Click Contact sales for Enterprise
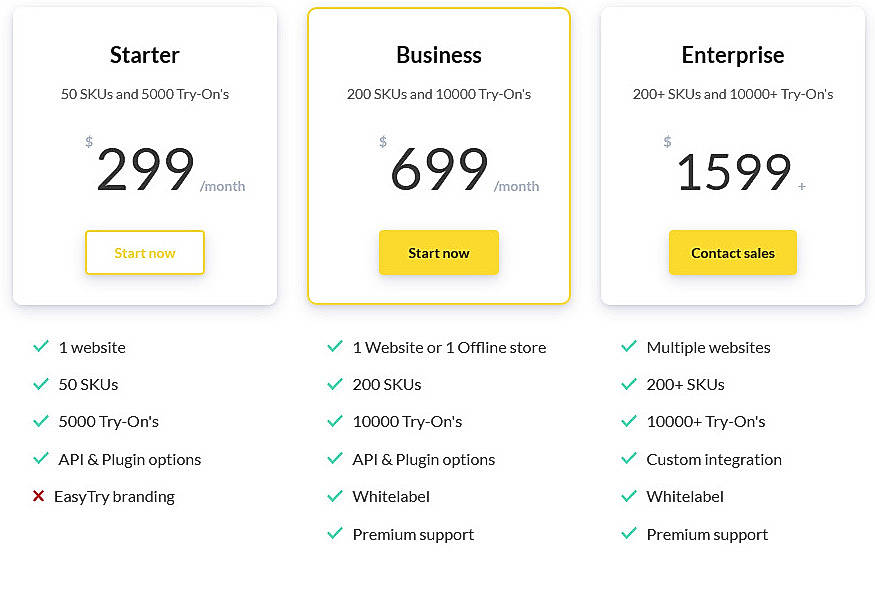Screen dimensions: 875x591 732,252
